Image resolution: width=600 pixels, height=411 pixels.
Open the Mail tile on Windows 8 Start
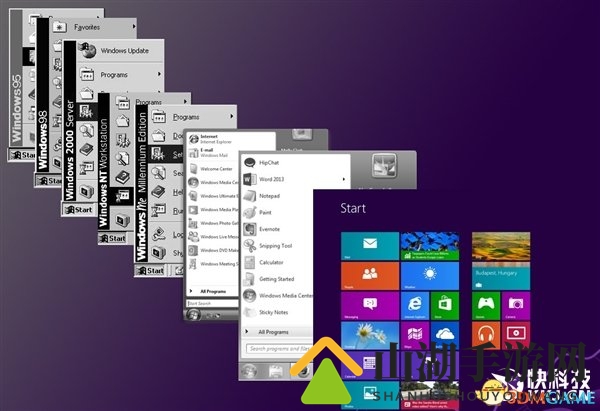coord(370,246)
